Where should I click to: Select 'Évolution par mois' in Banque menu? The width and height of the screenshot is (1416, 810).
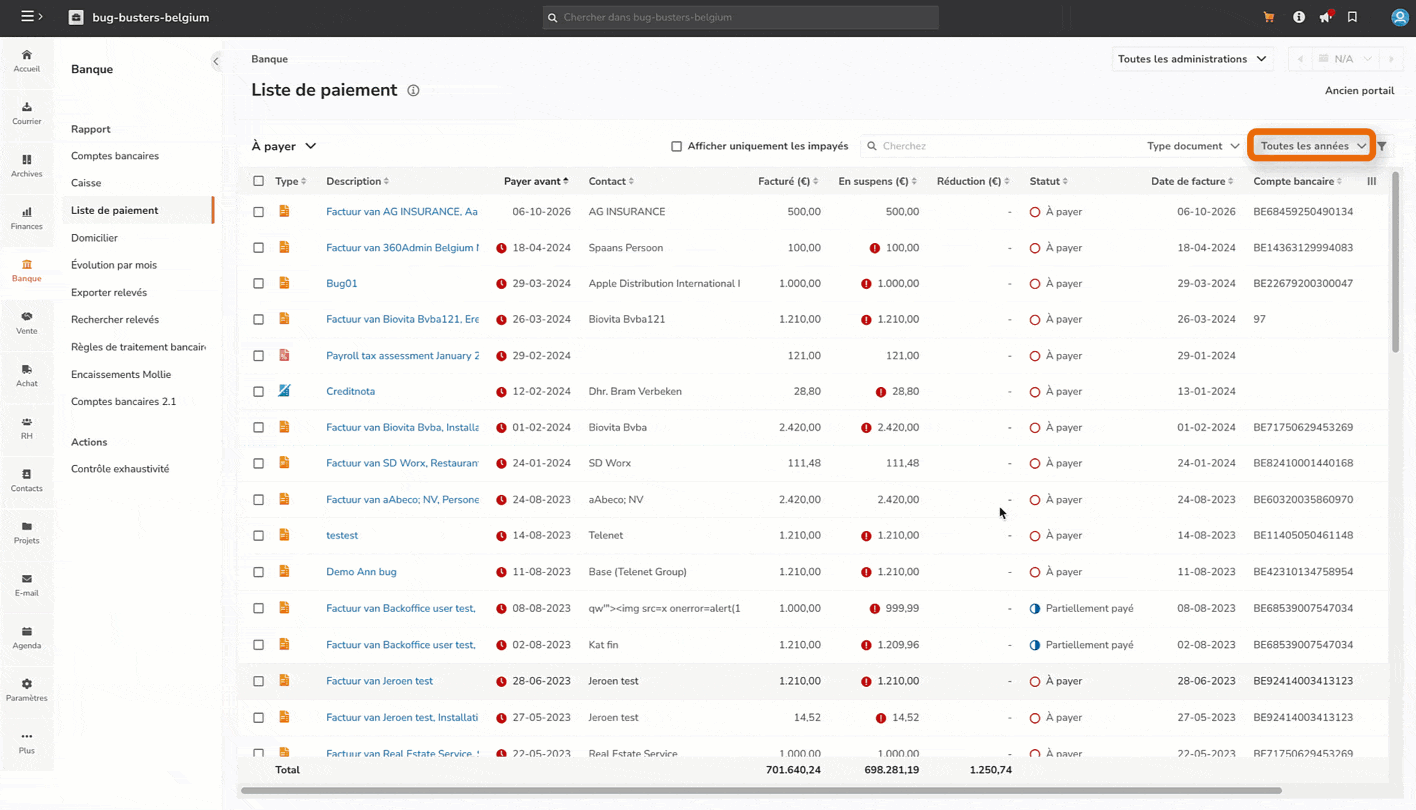click(x=114, y=265)
